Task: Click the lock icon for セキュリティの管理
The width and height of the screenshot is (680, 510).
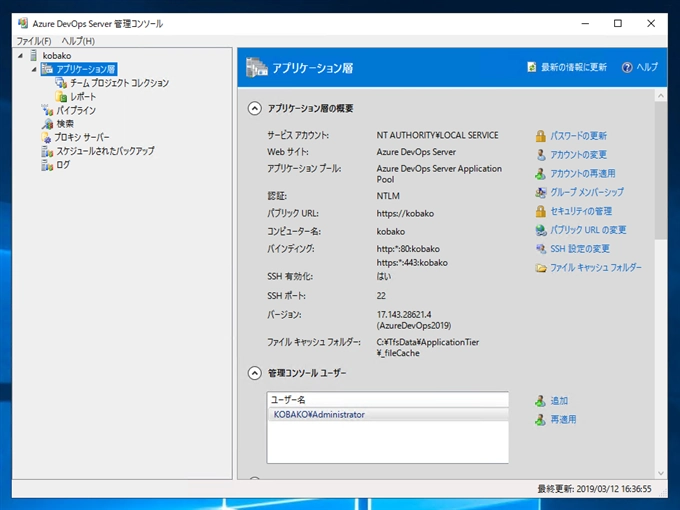Action: [x=540, y=212]
